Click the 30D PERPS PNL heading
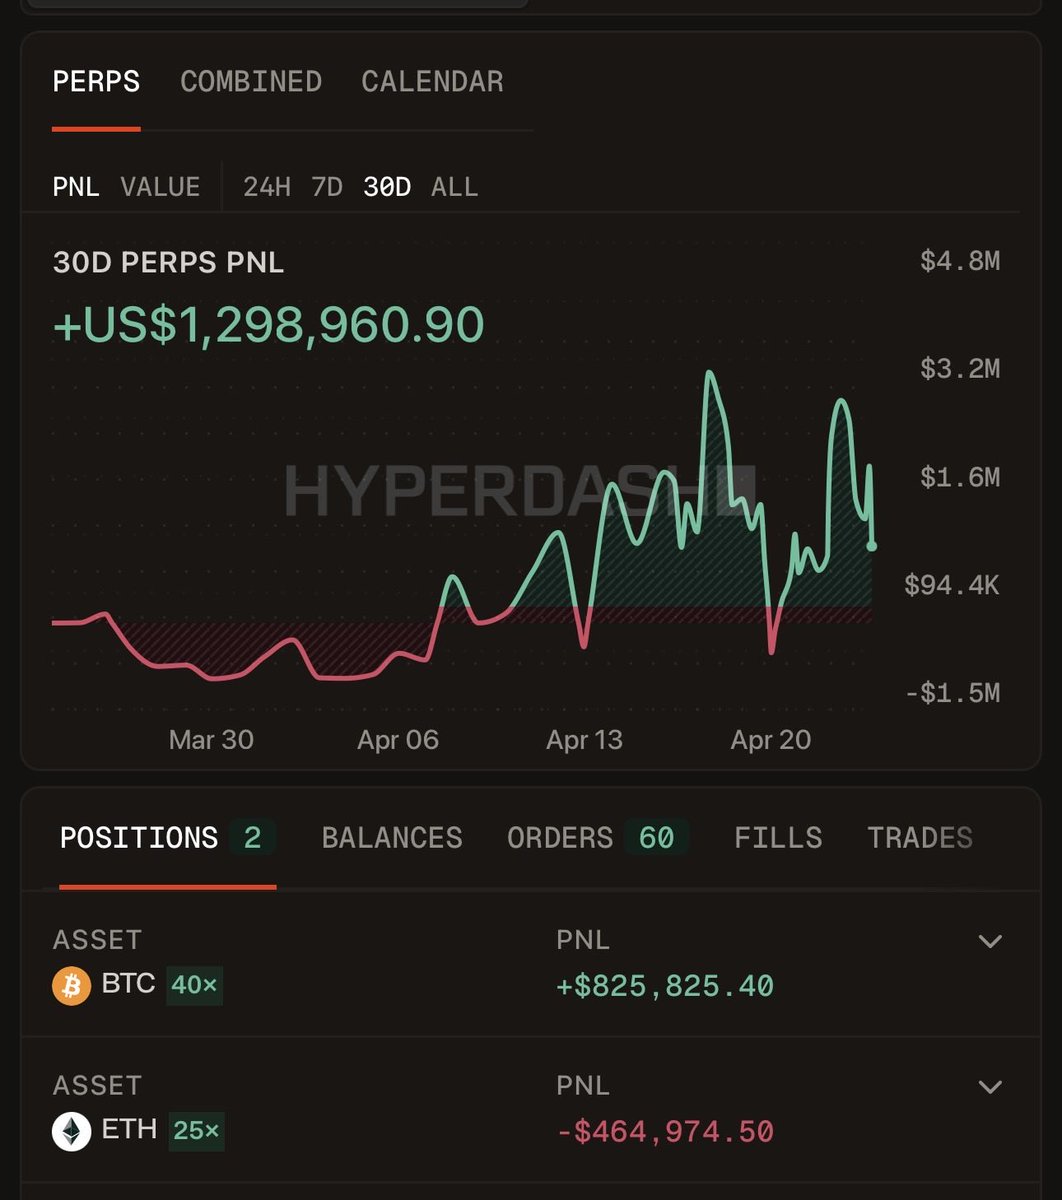Image resolution: width=1062 pixels, height=1200 pixels. click(168, 263)
